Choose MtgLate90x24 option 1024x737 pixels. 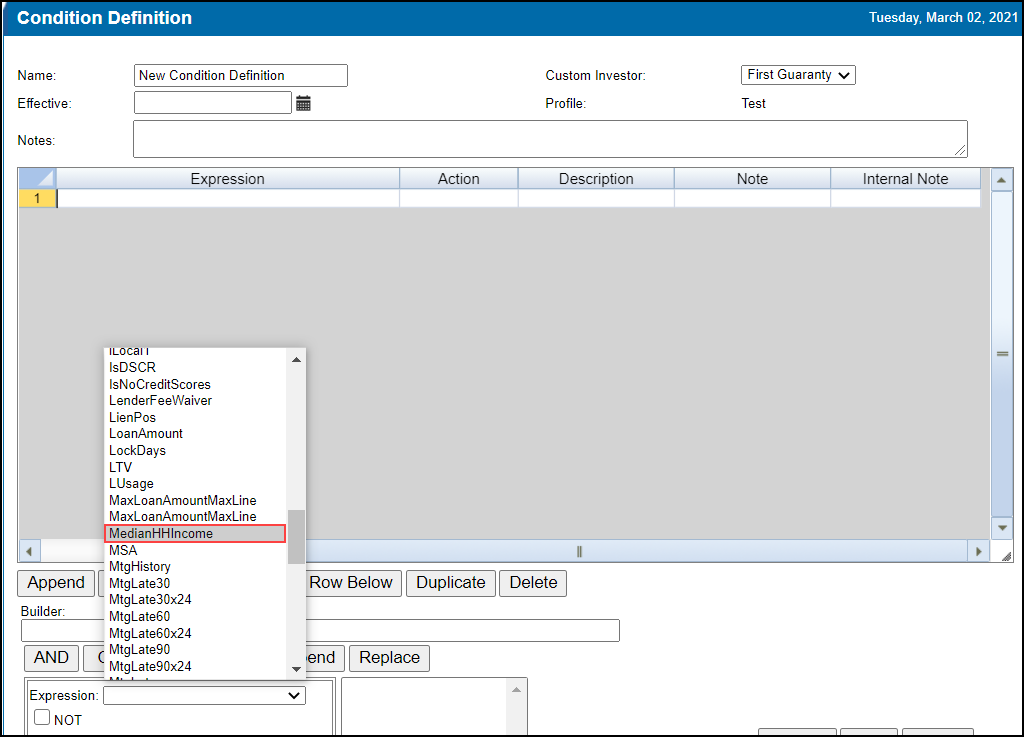195,666
